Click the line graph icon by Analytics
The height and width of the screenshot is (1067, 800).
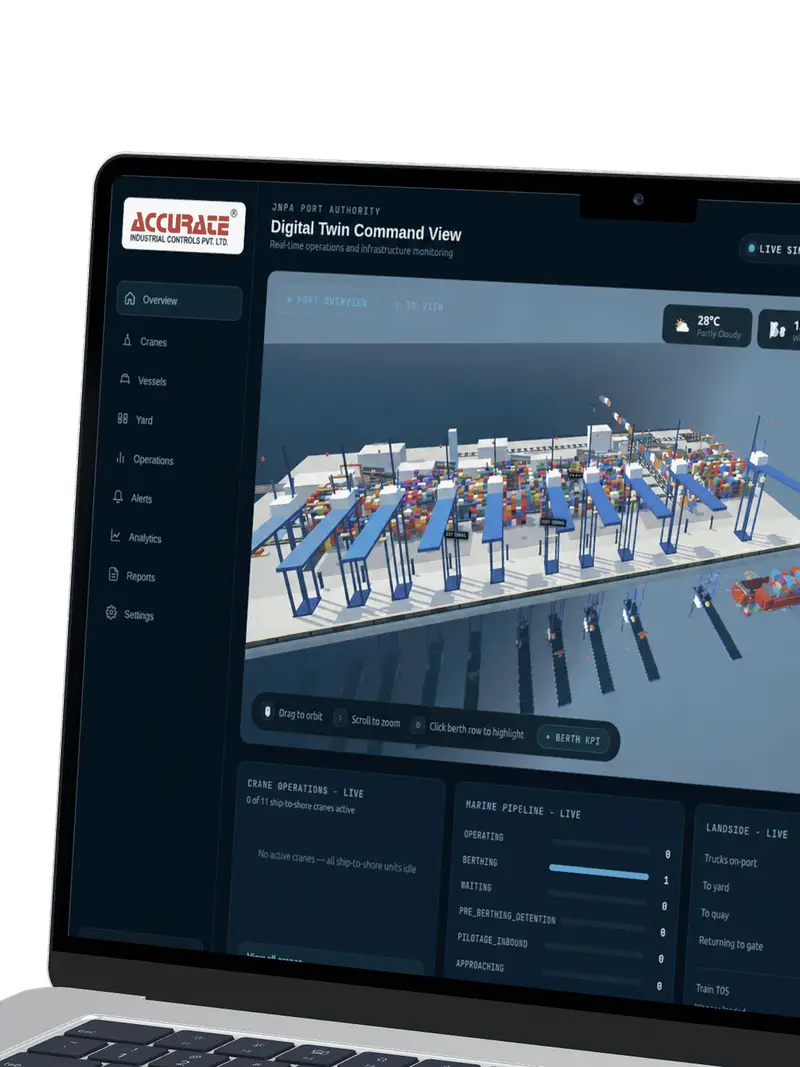[x=116, y=536]
